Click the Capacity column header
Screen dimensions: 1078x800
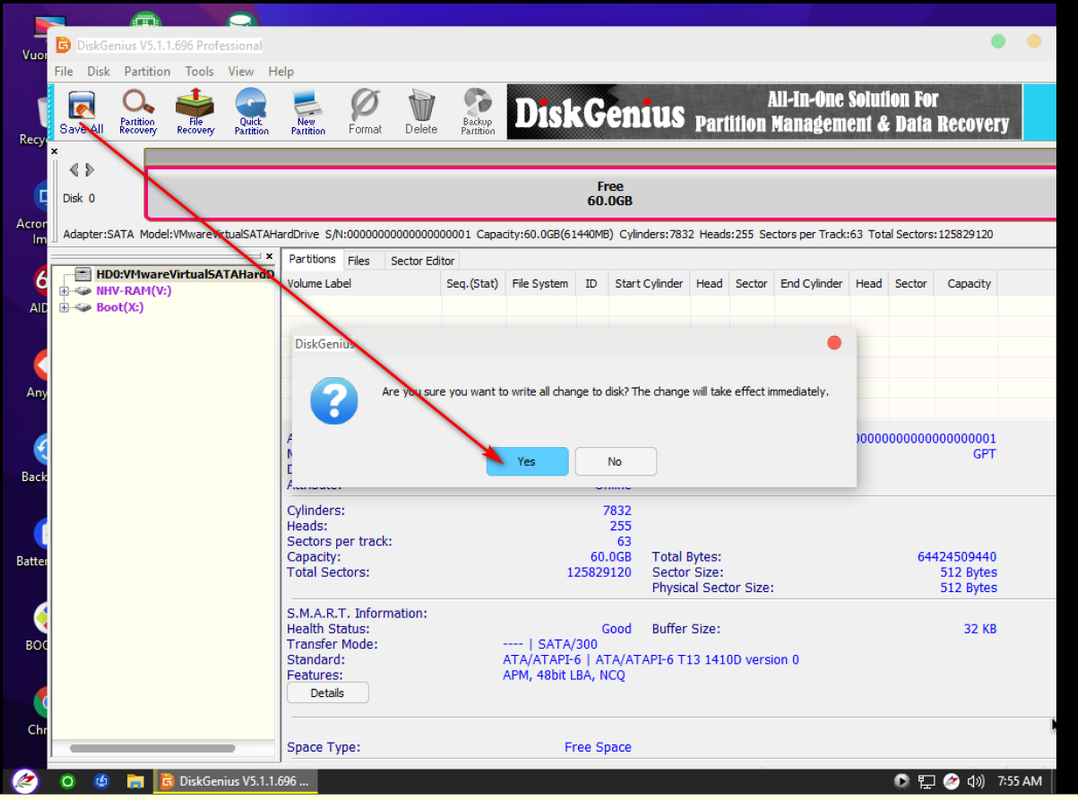[968, 283]
